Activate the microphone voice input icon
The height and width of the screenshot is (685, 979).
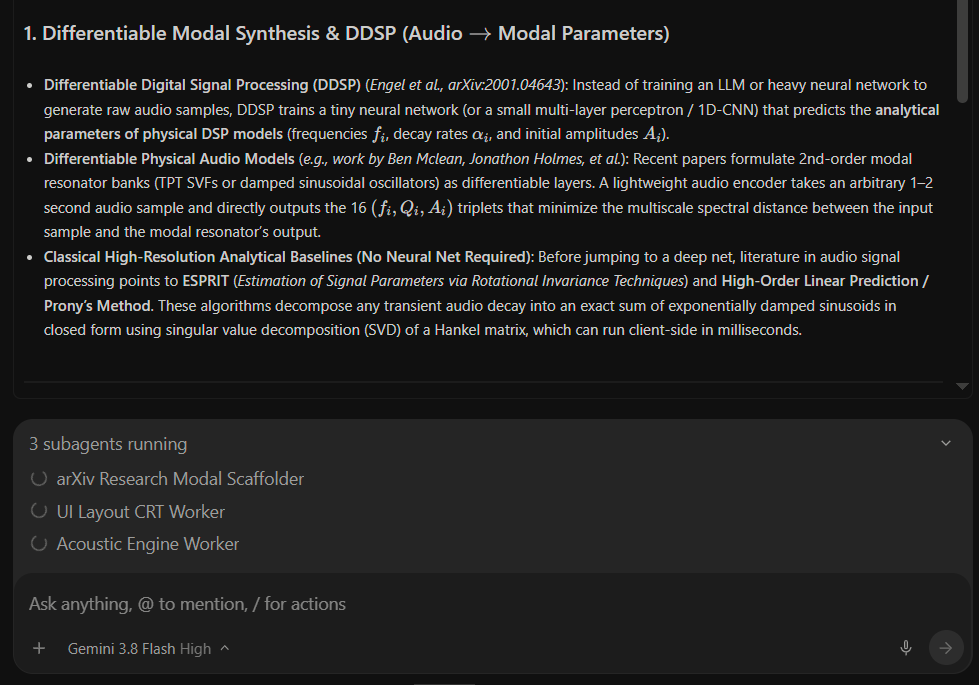[905, 648]
